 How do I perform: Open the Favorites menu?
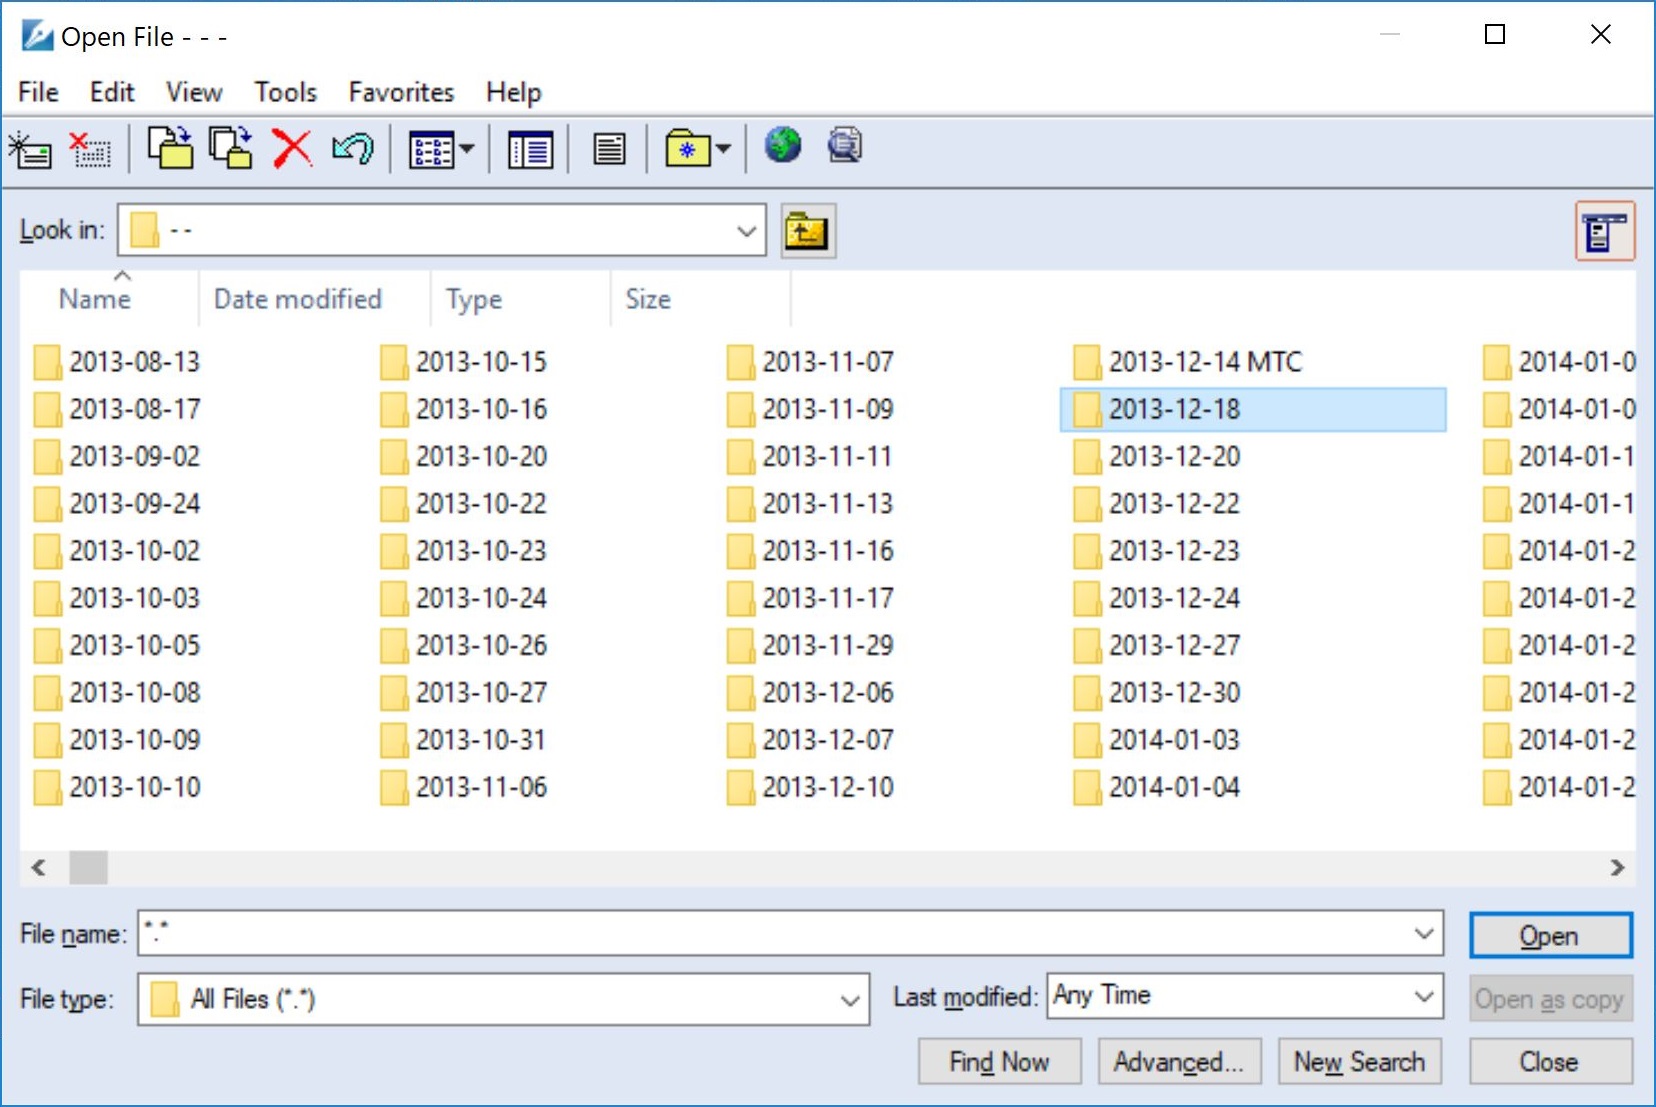point(401,92)
